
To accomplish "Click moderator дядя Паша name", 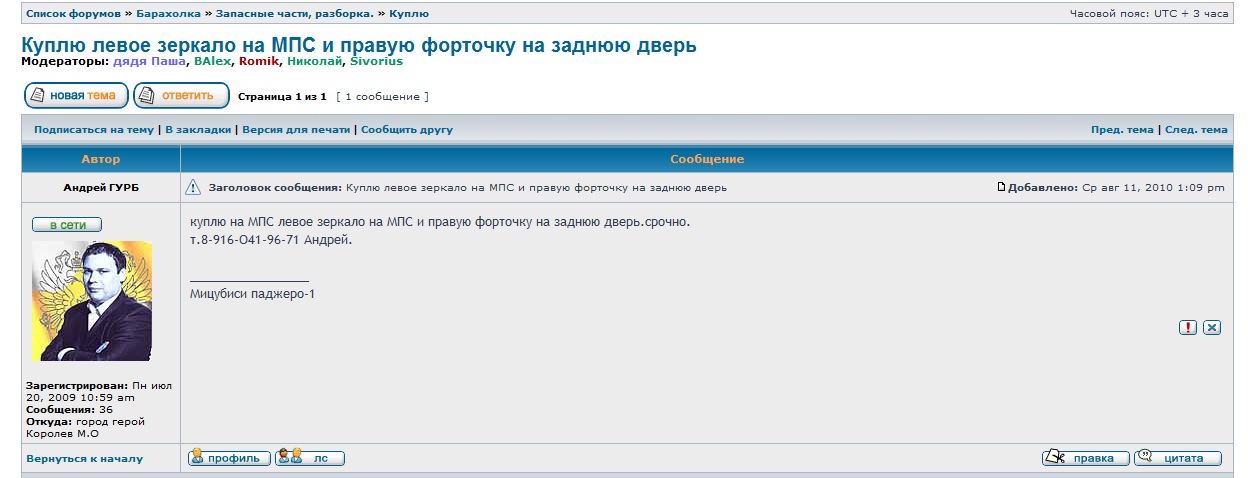I will (149, 62).
